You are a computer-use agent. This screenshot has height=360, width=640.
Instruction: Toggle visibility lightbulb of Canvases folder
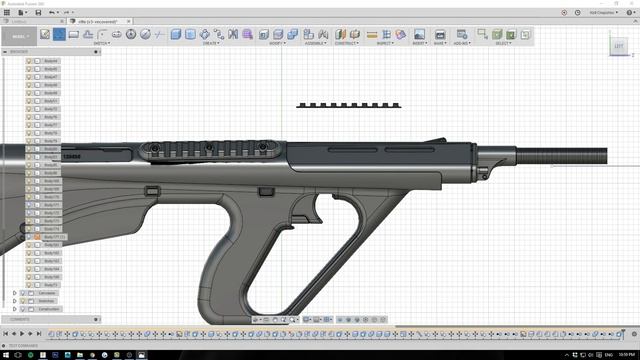coord(23,293)
